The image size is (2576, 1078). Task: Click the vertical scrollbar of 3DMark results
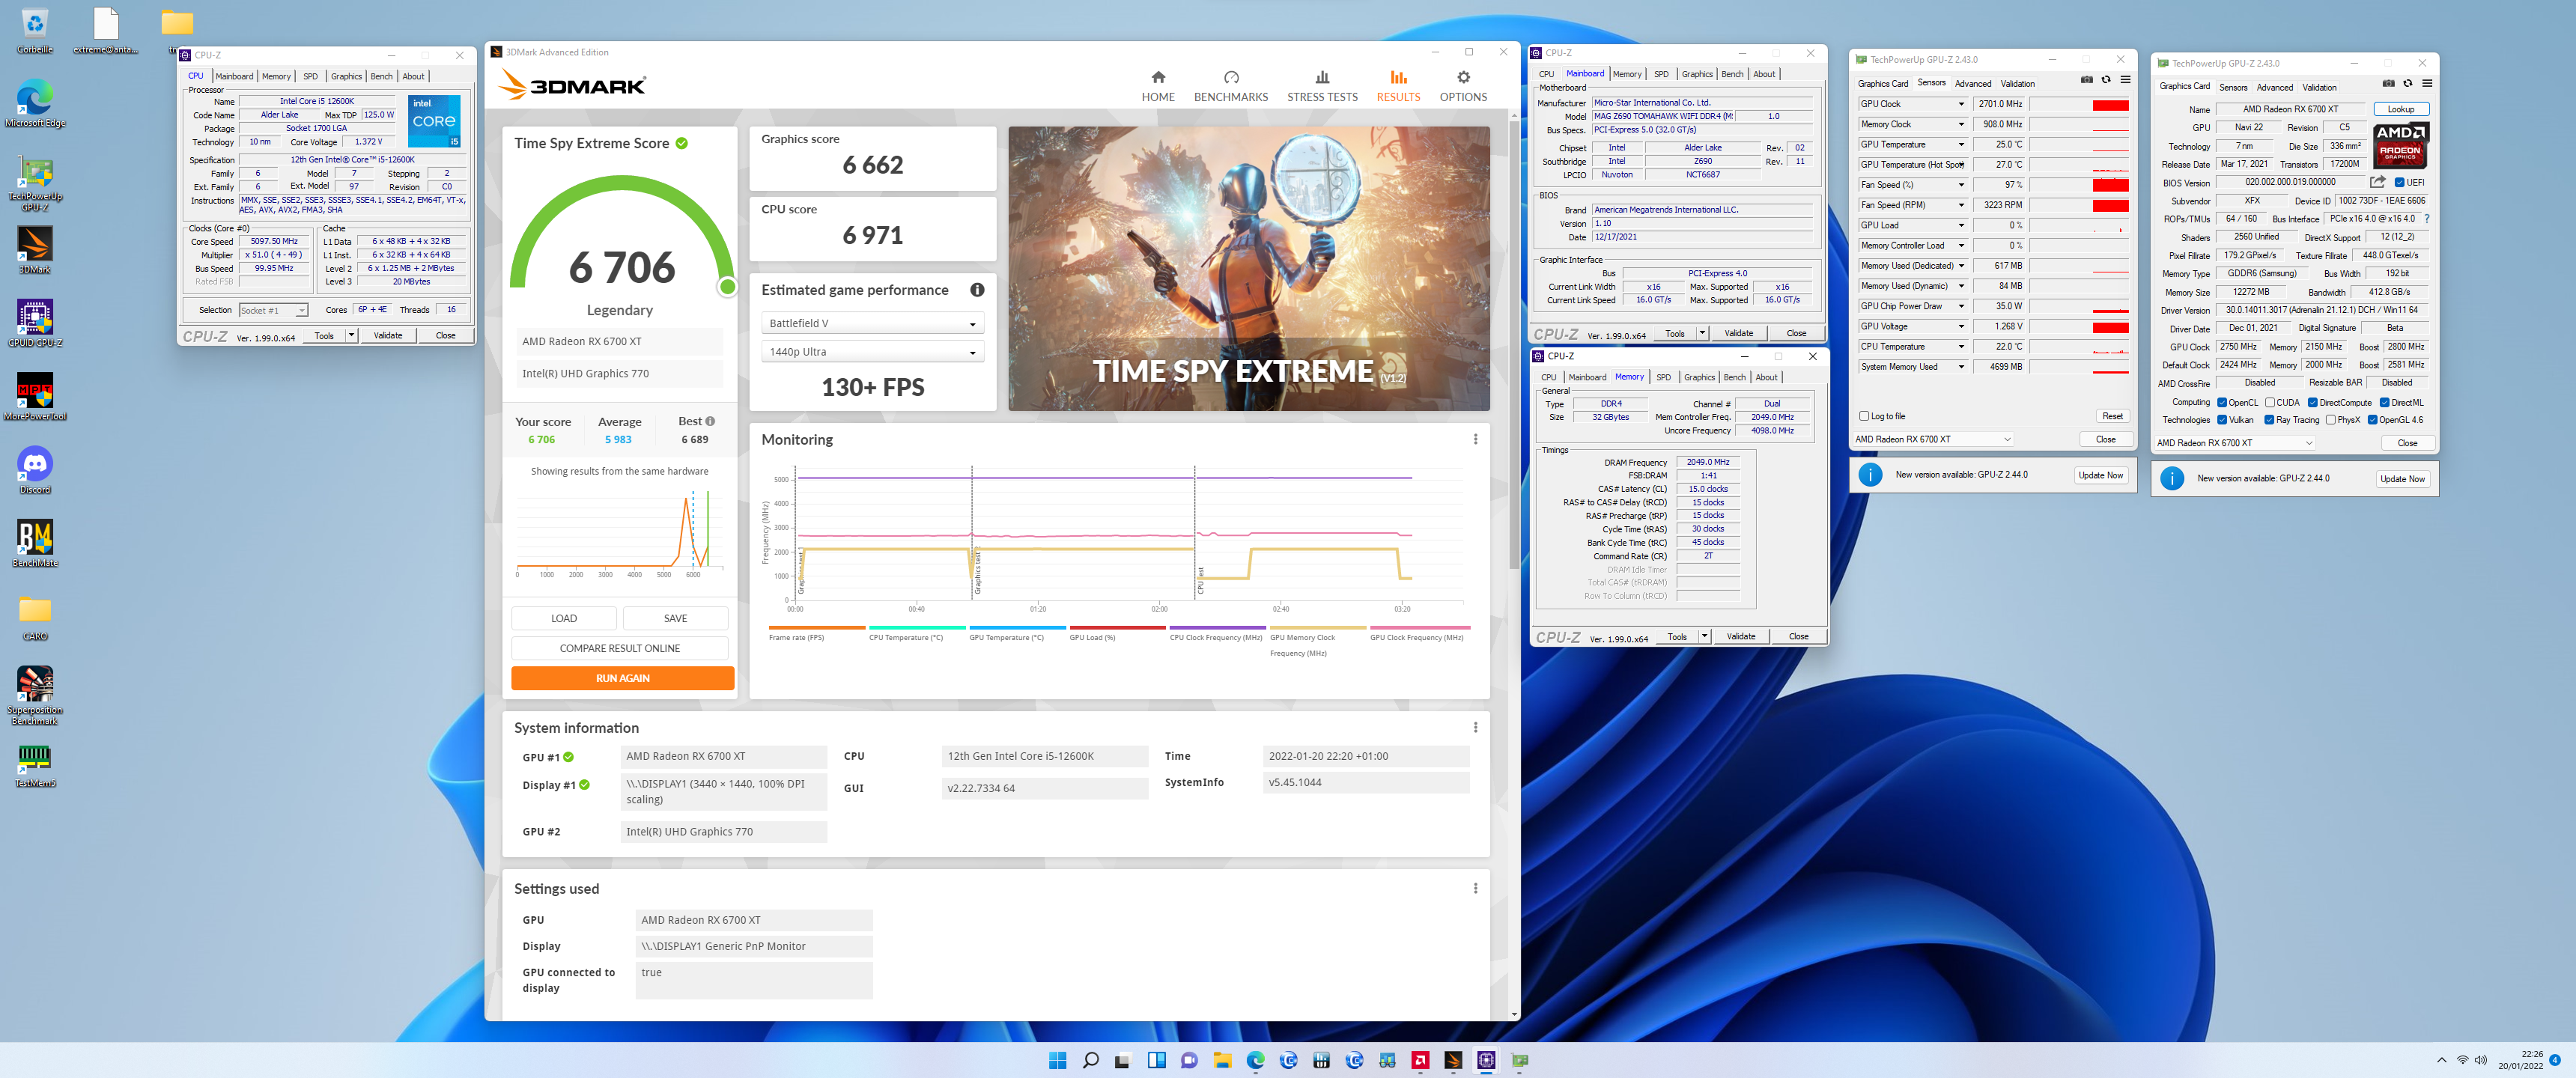pos(1514,345)
